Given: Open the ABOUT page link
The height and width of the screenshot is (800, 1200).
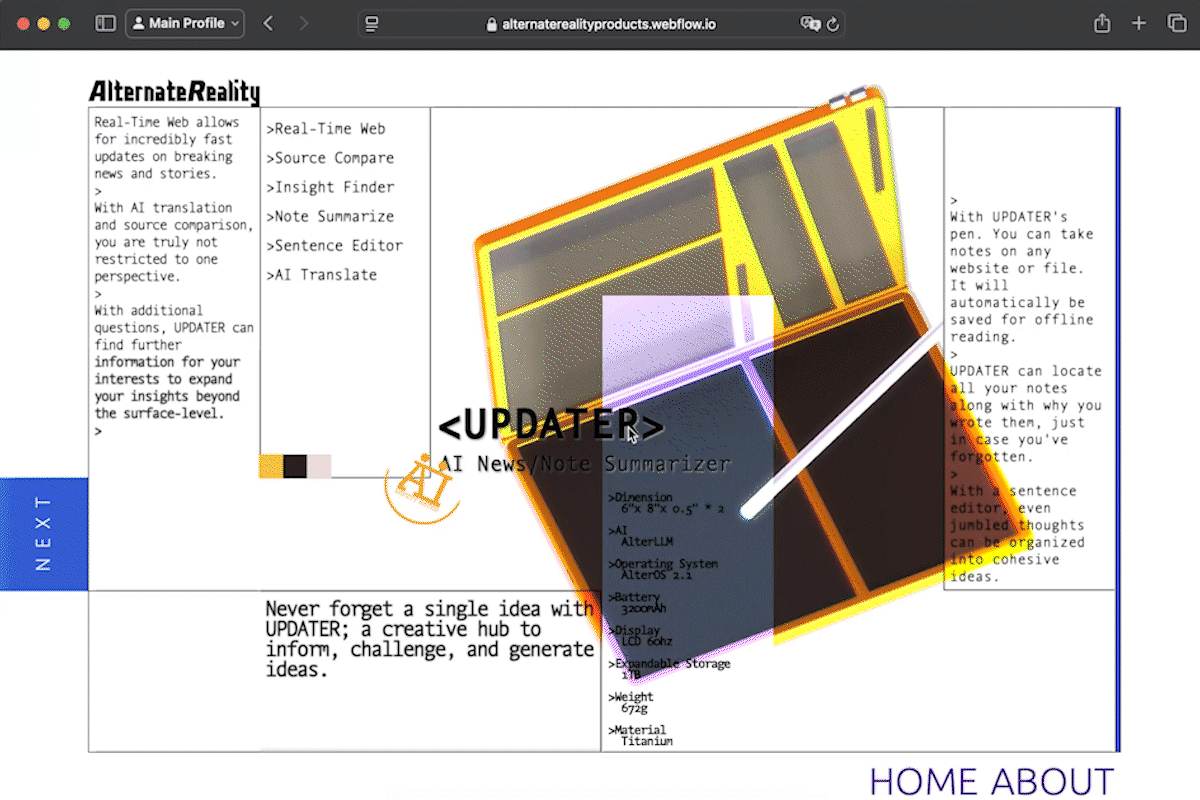Looking at the screenshot, I should [x=1052, y=781].
